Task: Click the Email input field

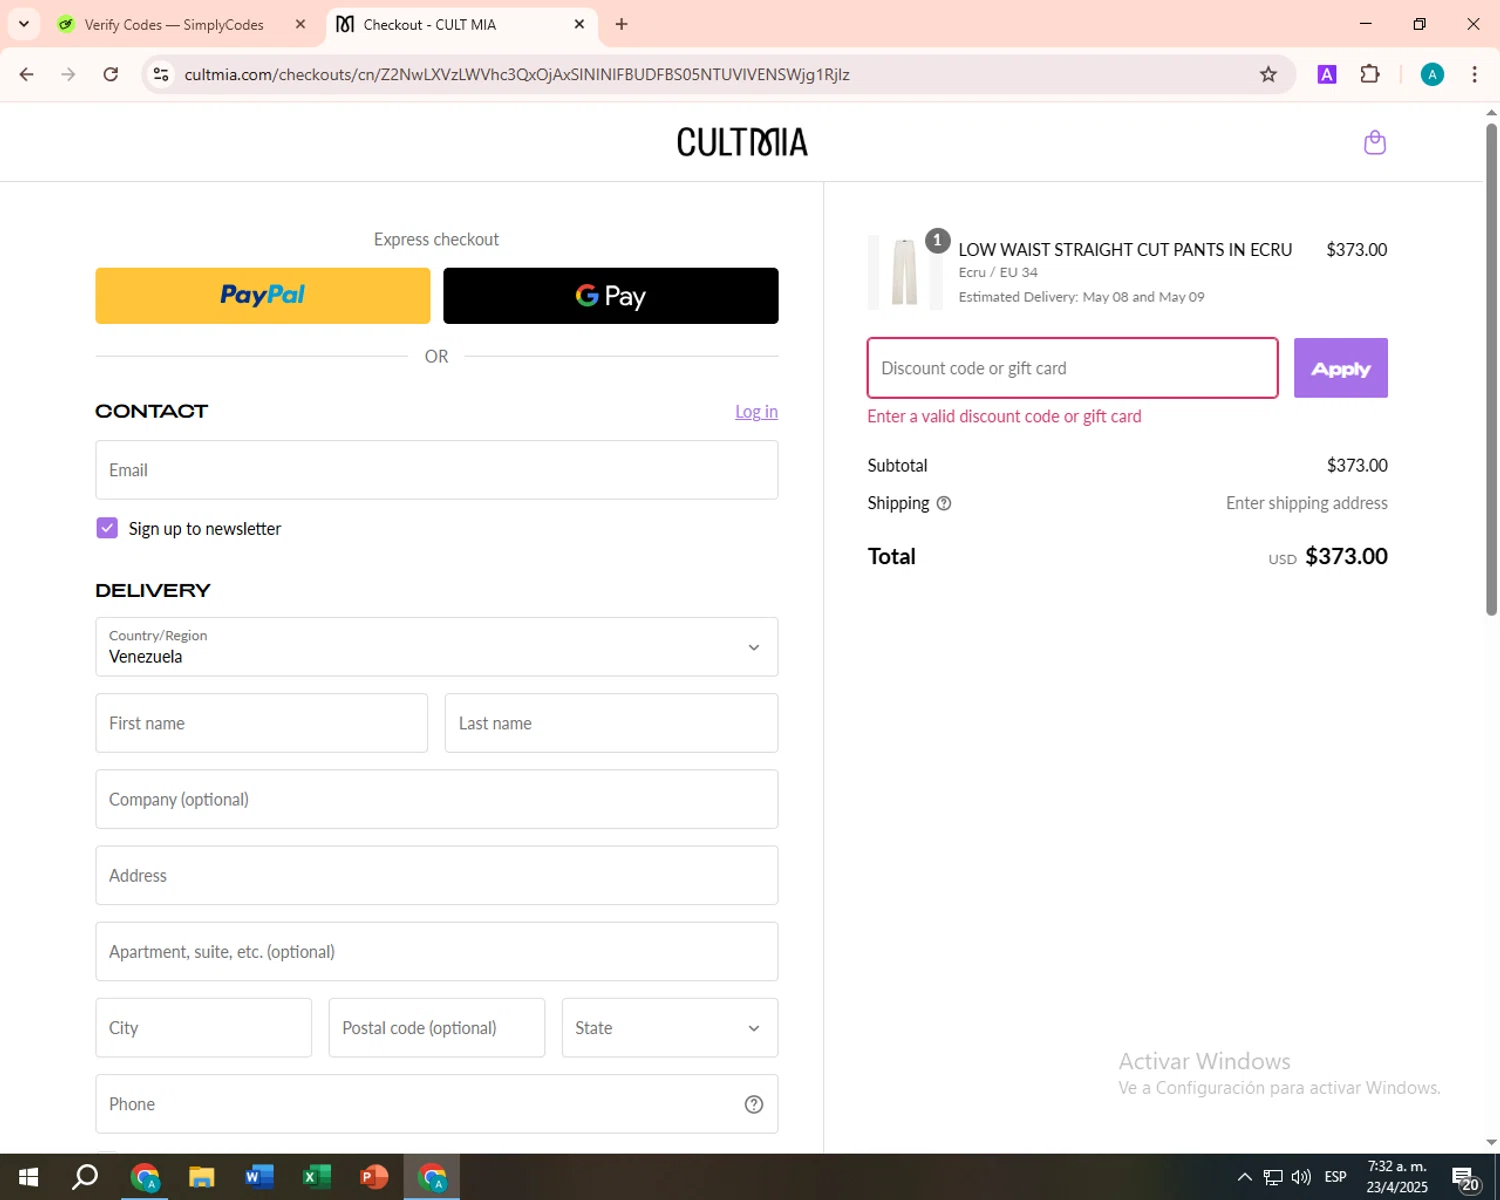Action: click(x=437, y=470)
